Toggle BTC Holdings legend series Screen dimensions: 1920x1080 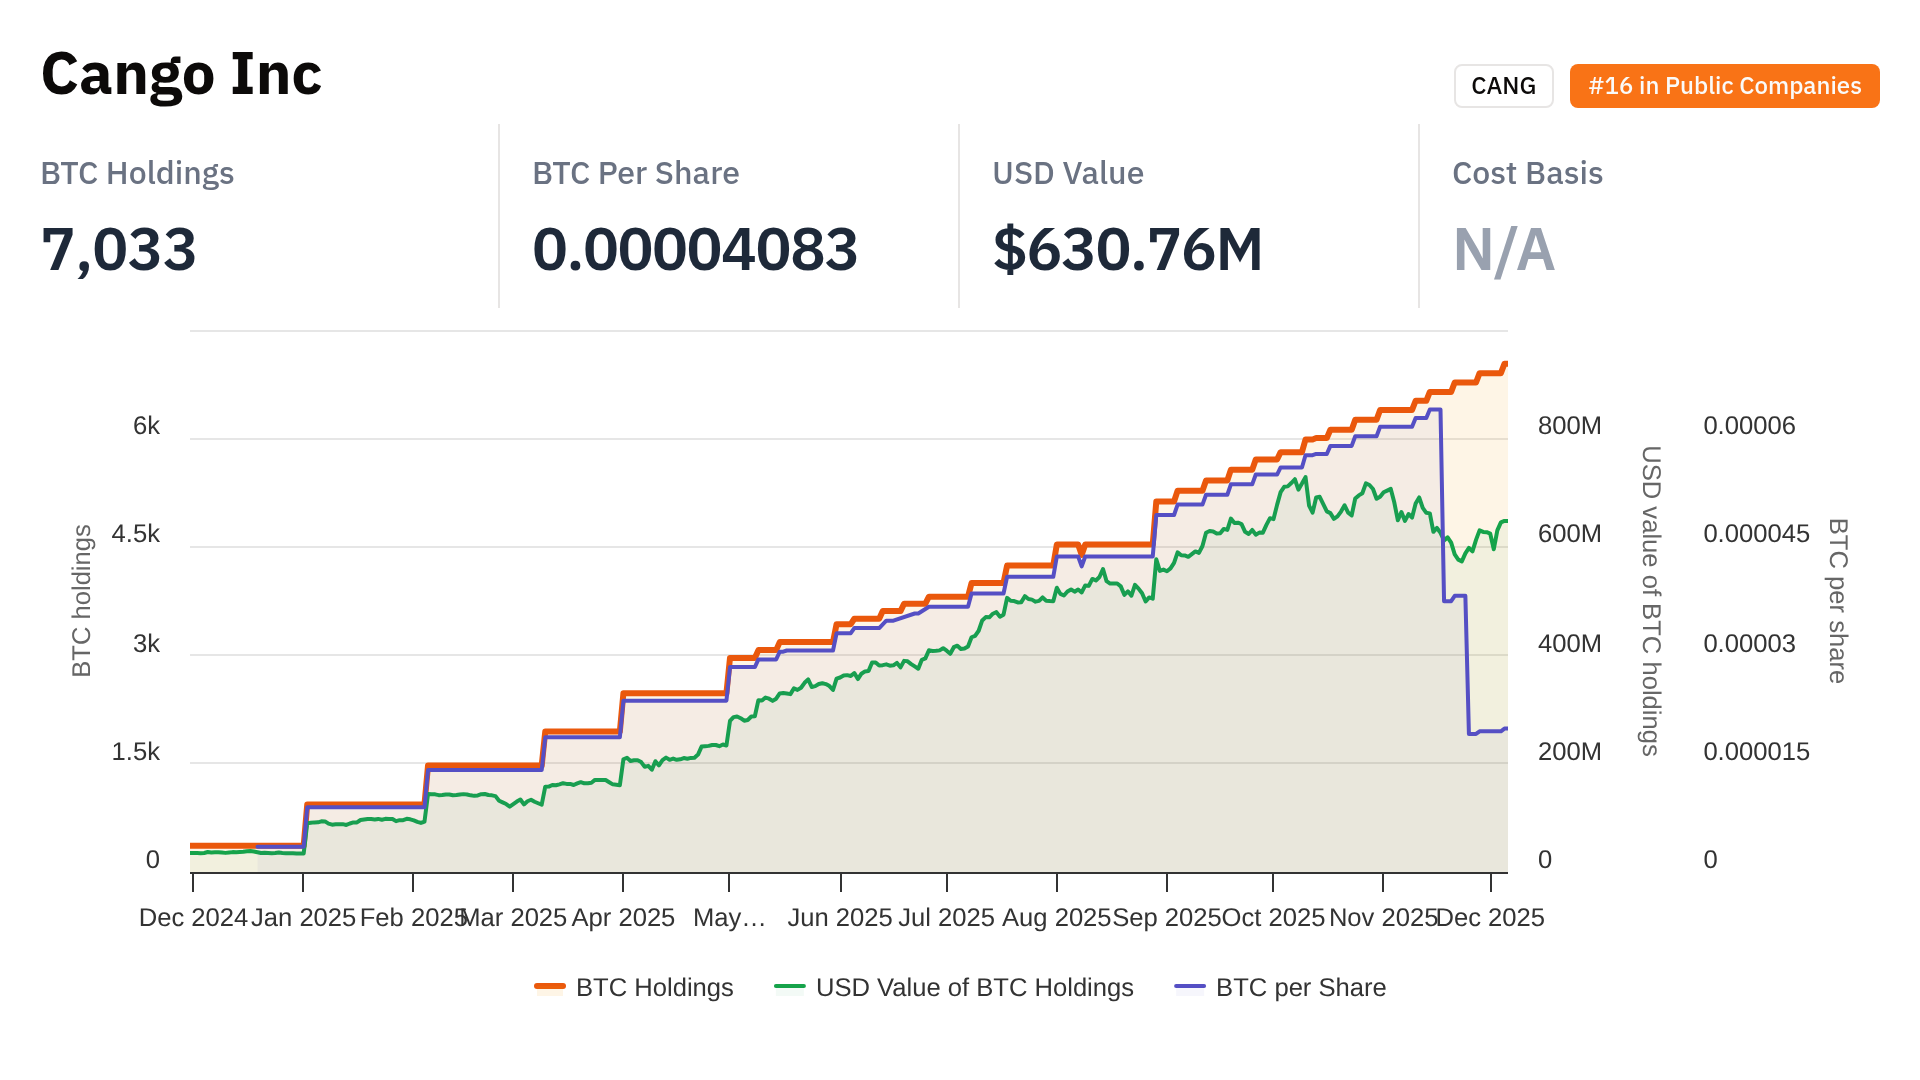coord(654,987)
